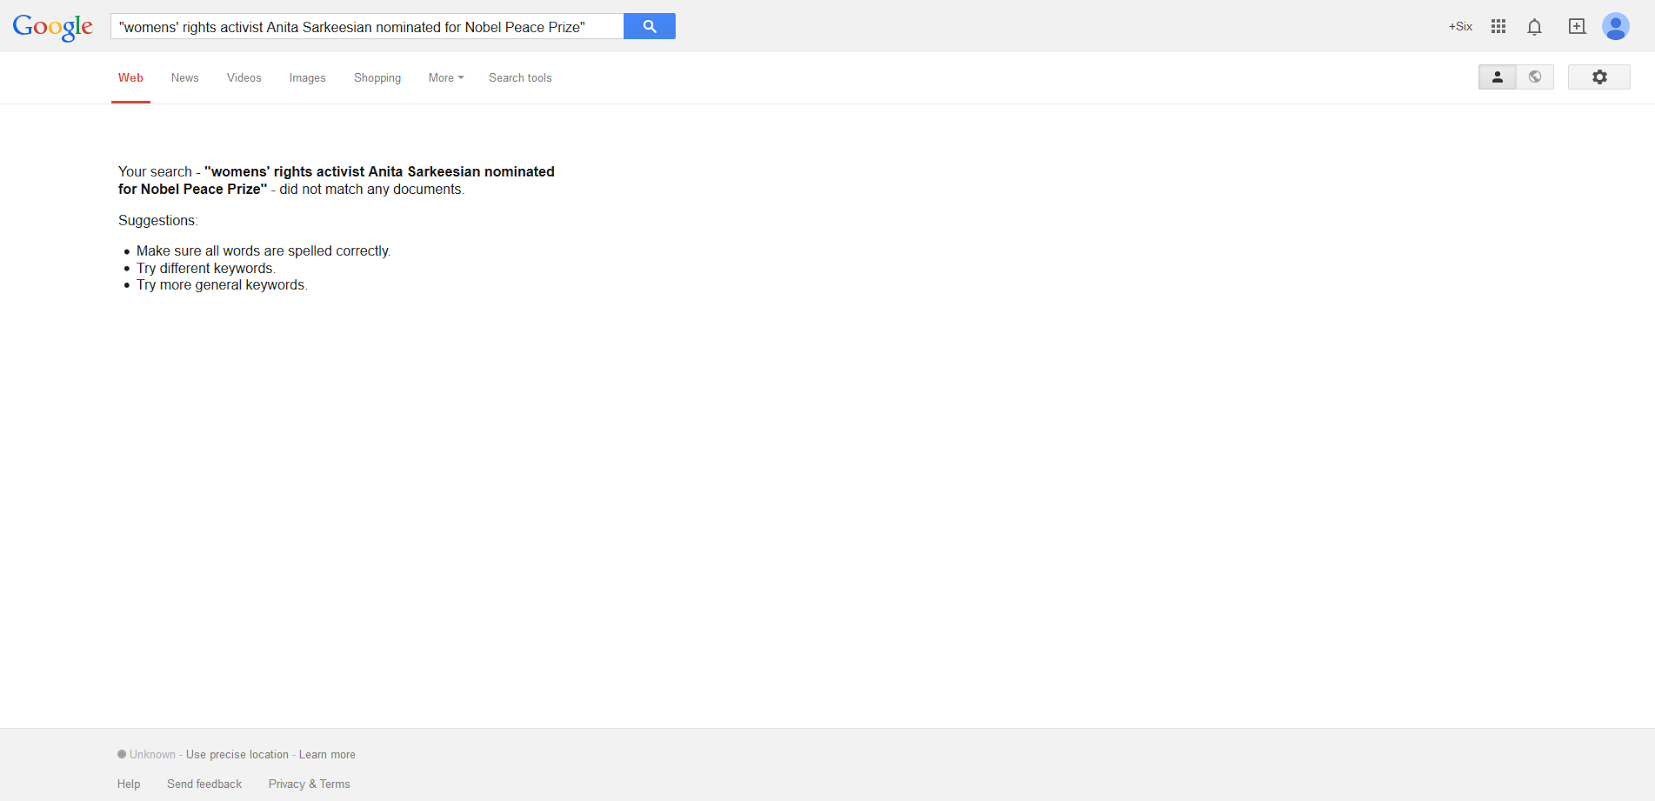Click Use precise location link
Image resolution: width=1655 pixels, height=801 pixels.
(x=237, y=755)
